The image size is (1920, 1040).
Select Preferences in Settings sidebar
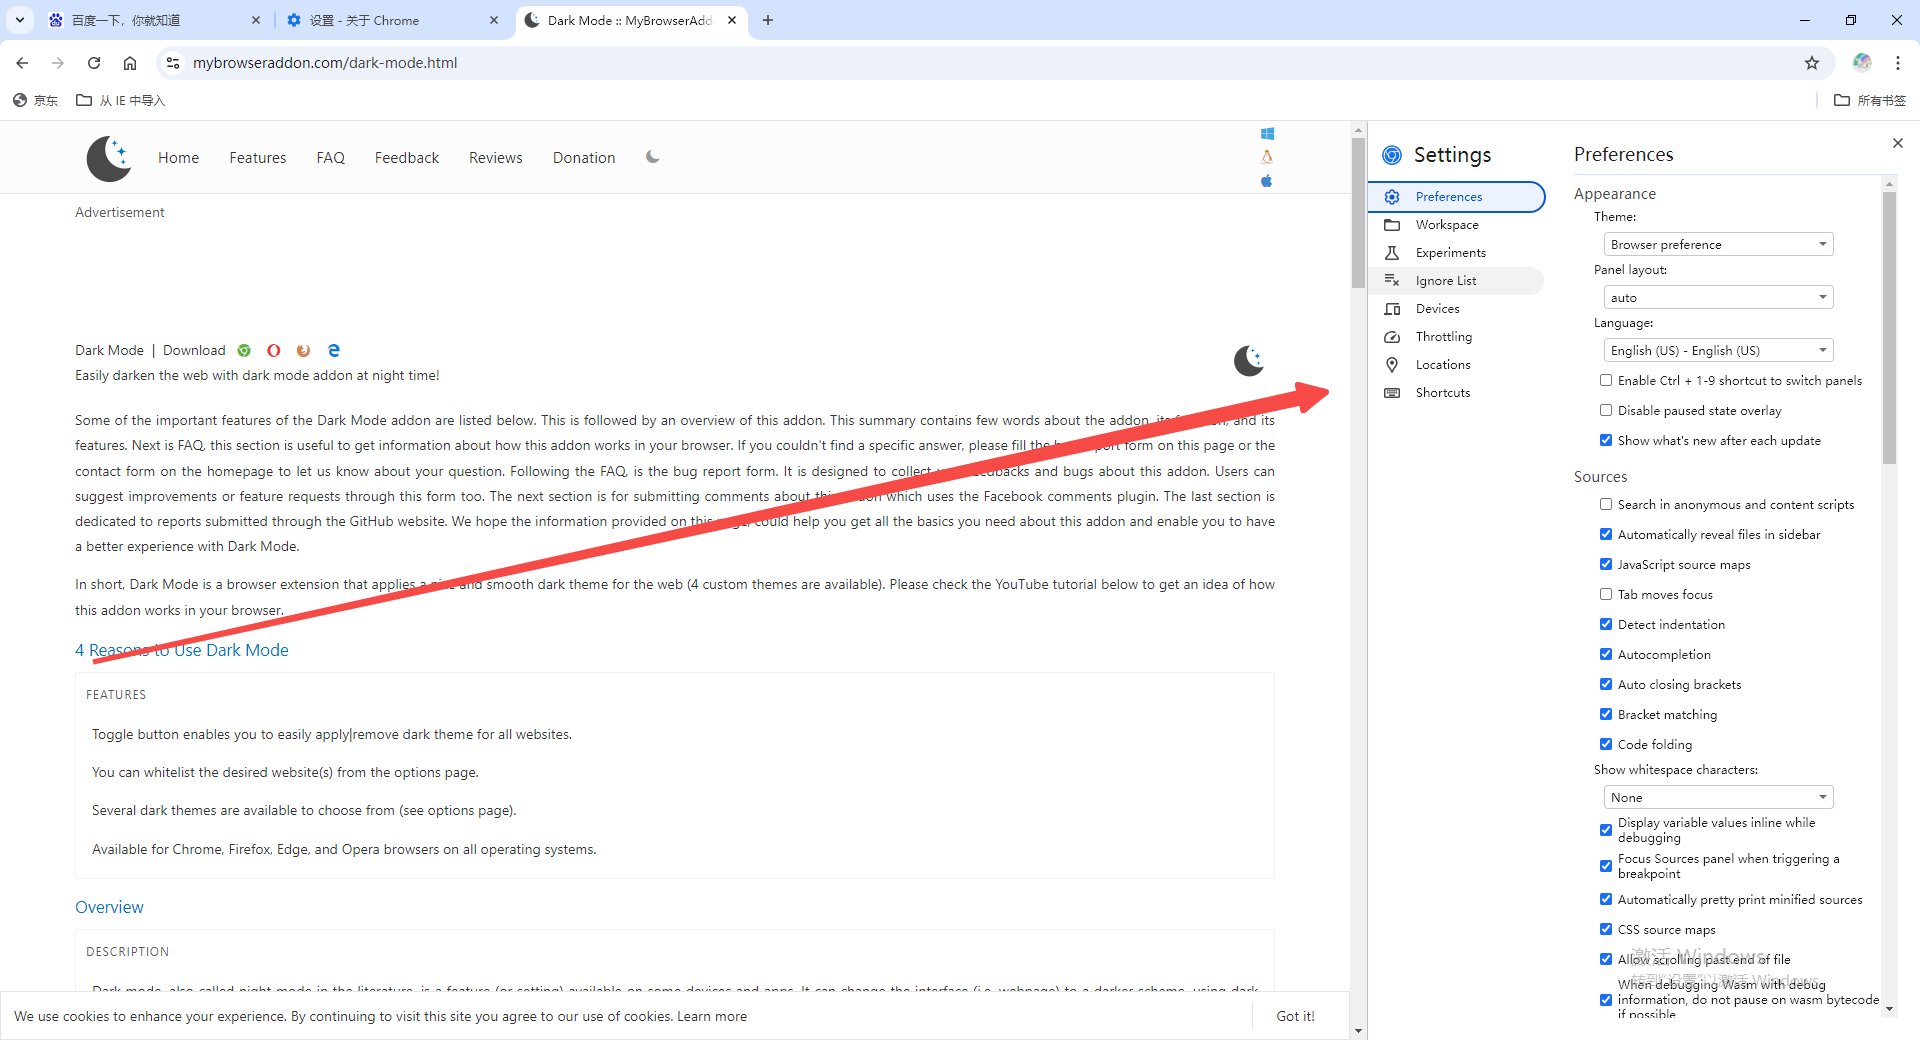click(x=1456, y=197)
